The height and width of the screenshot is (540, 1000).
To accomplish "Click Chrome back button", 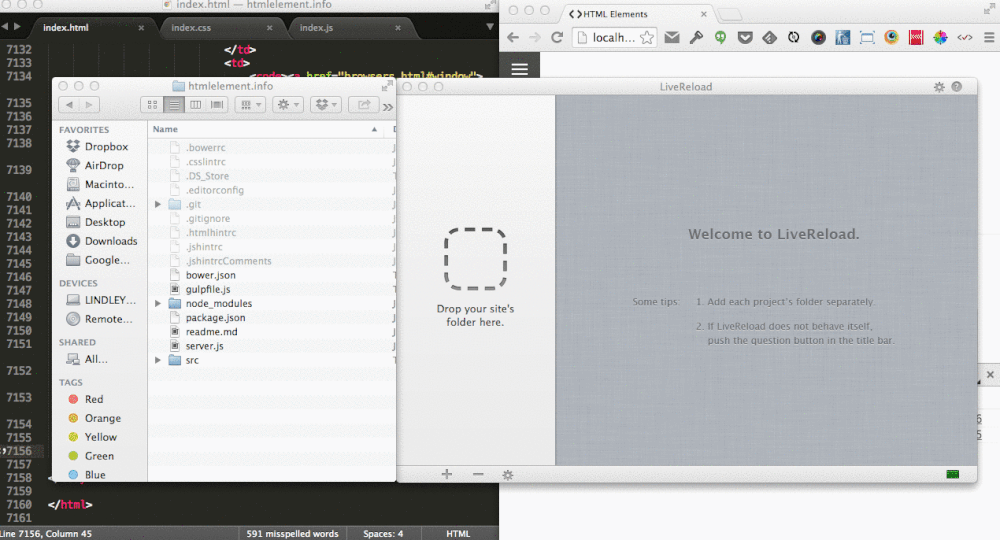I will click(513, 38).
